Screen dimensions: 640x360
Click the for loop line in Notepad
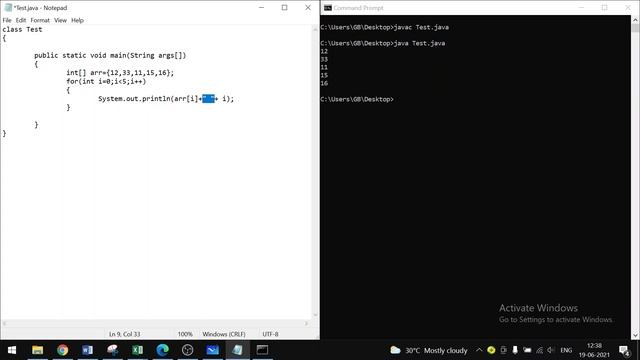tap(106, 81)
